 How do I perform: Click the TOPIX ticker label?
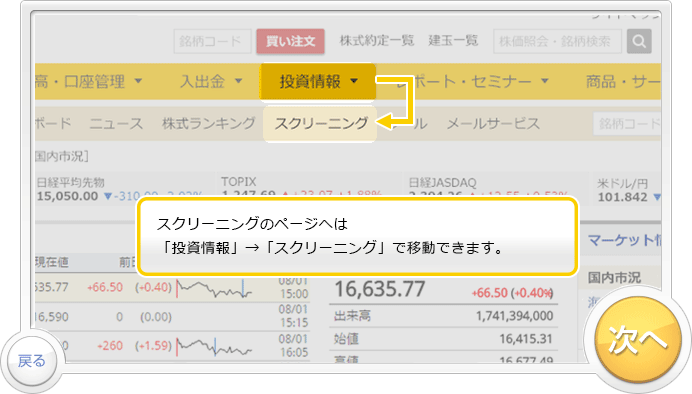coord(238,182)
